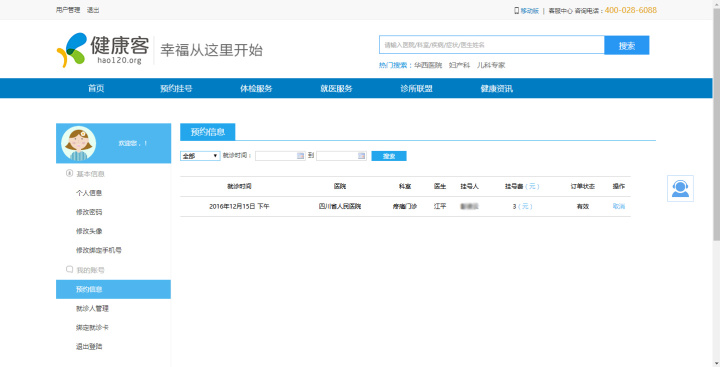
Task: Click the 2016年12月15日 下午 cell
Action: coord(239,206)
